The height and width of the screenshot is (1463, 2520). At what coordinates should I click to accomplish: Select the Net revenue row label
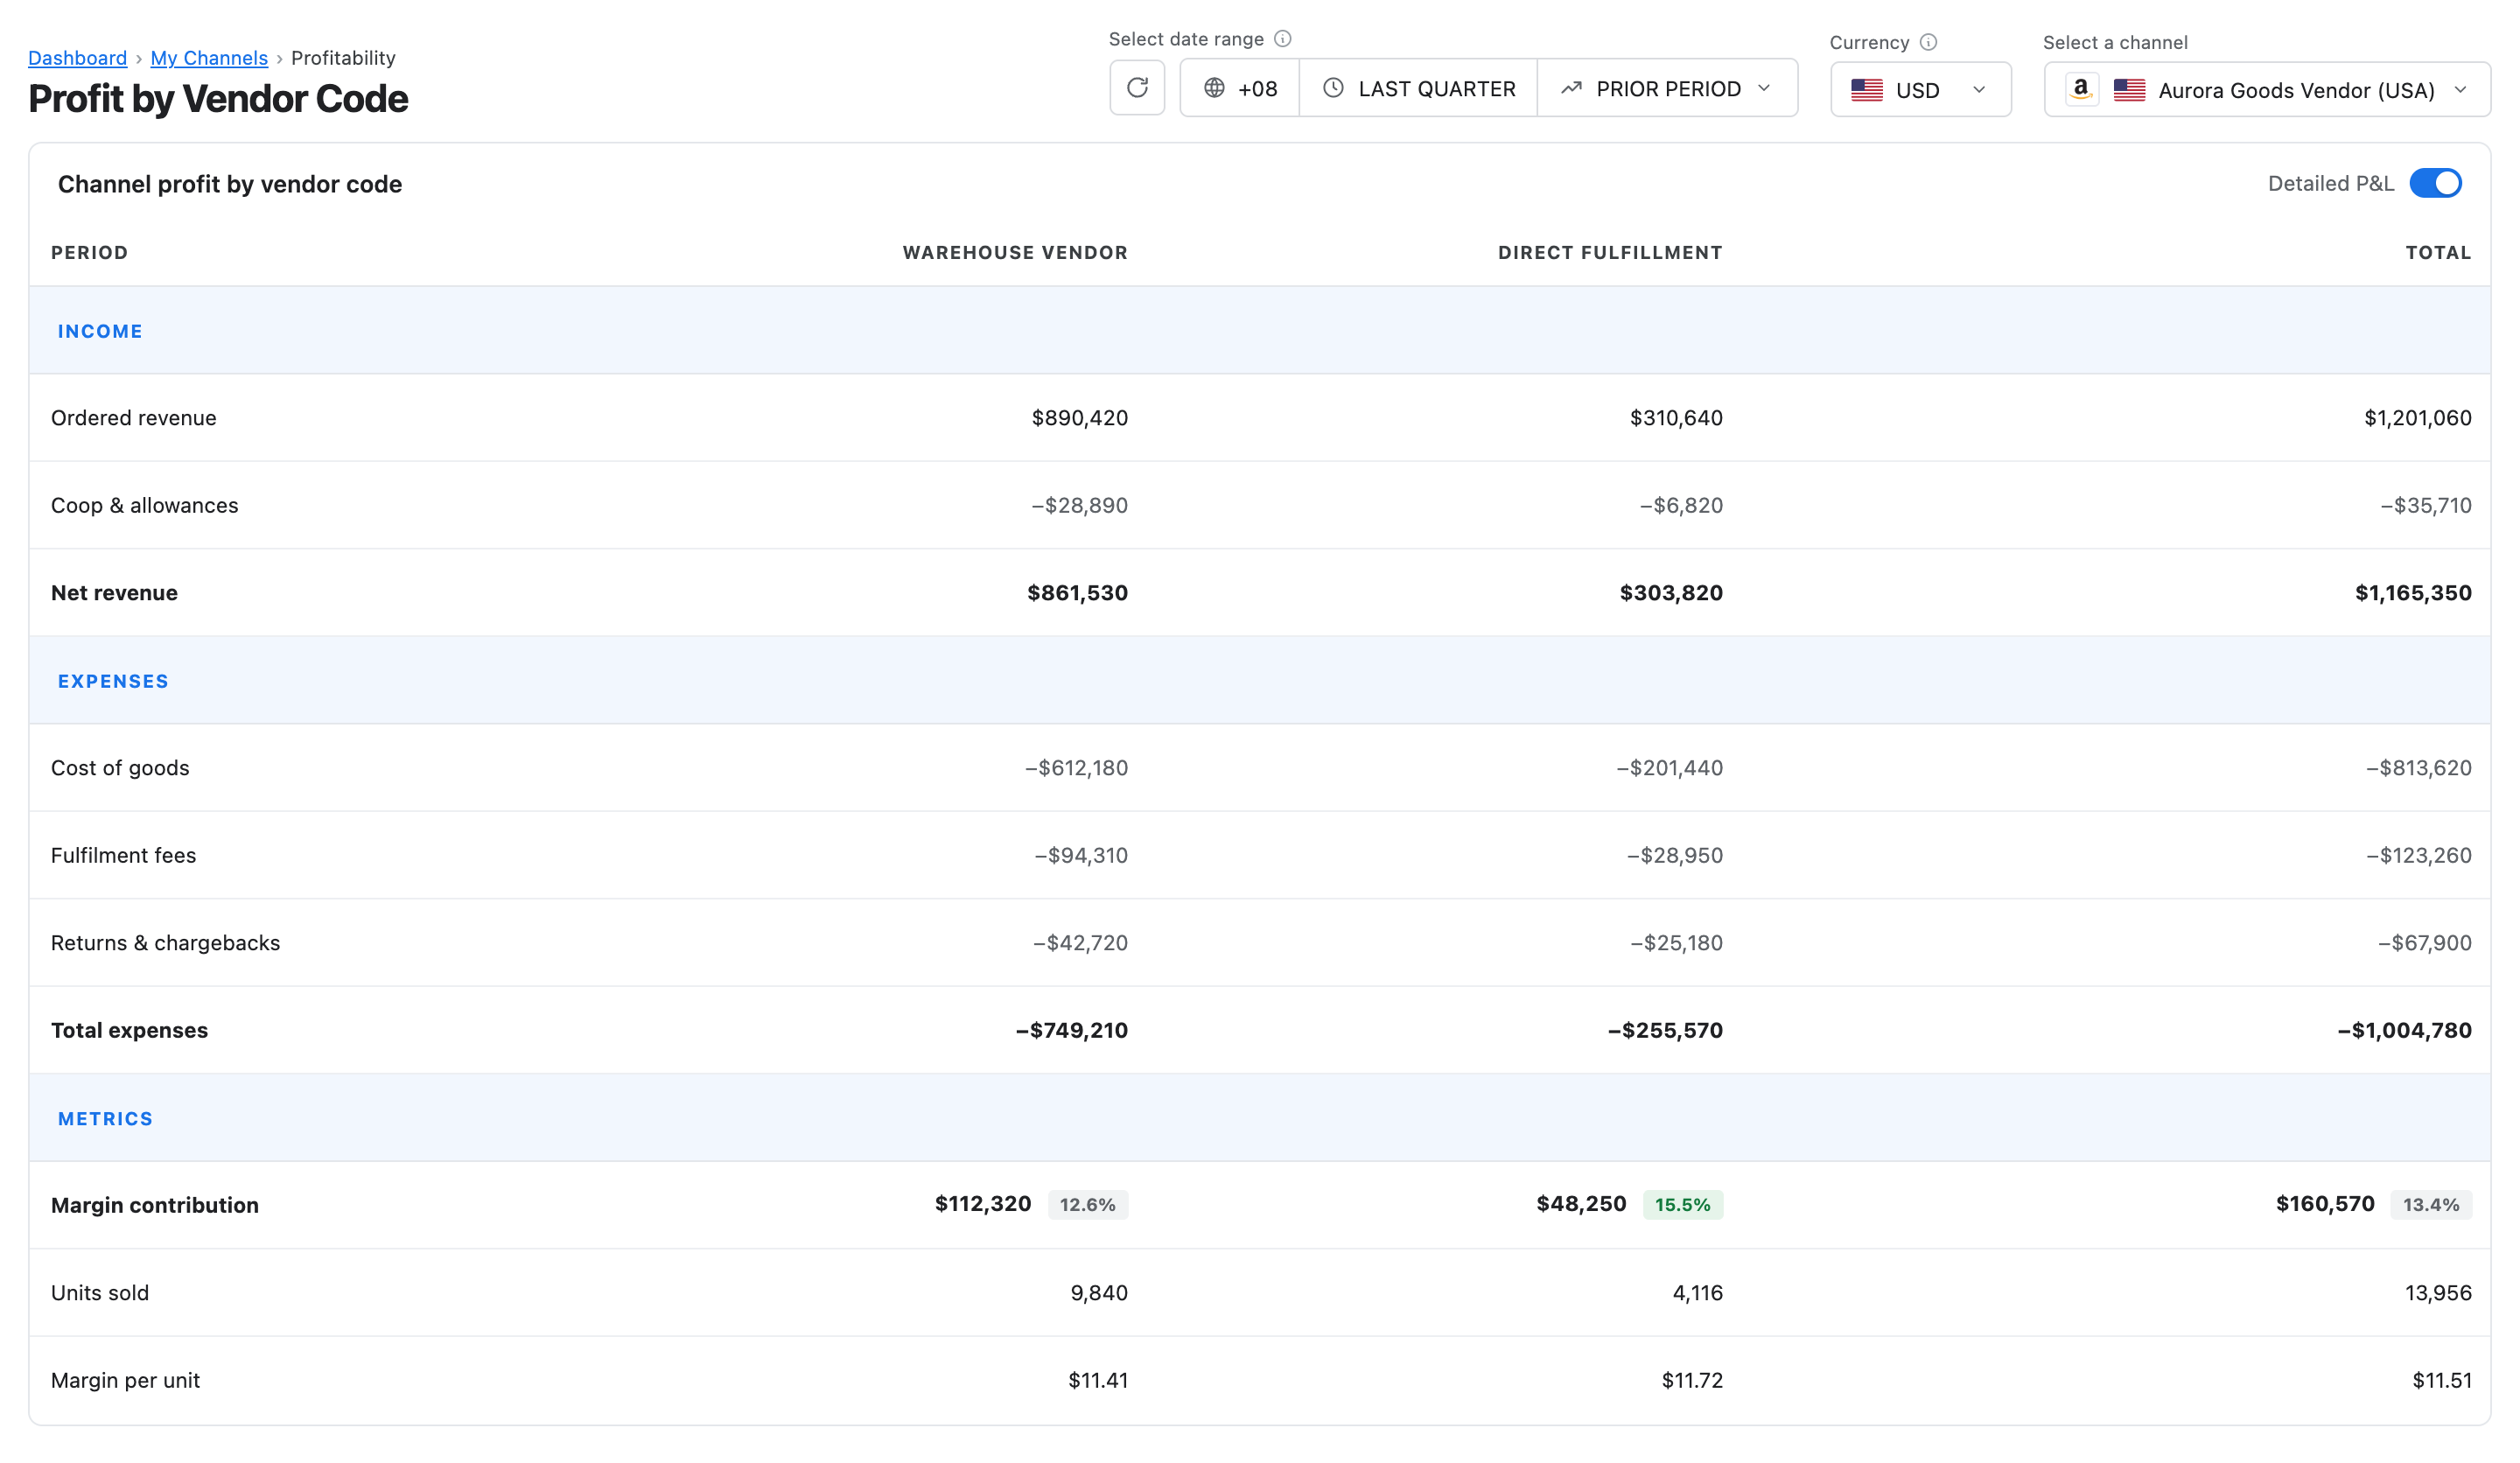(114, 593)
